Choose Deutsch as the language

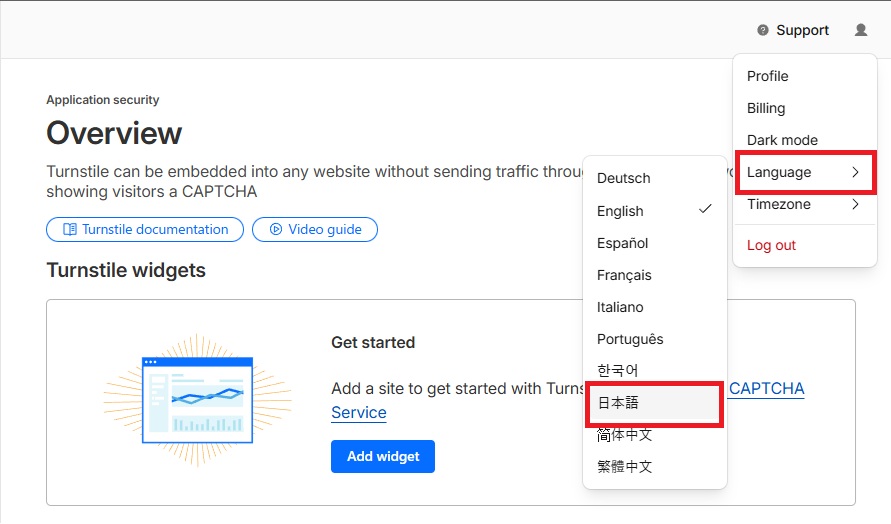point(624,178)
